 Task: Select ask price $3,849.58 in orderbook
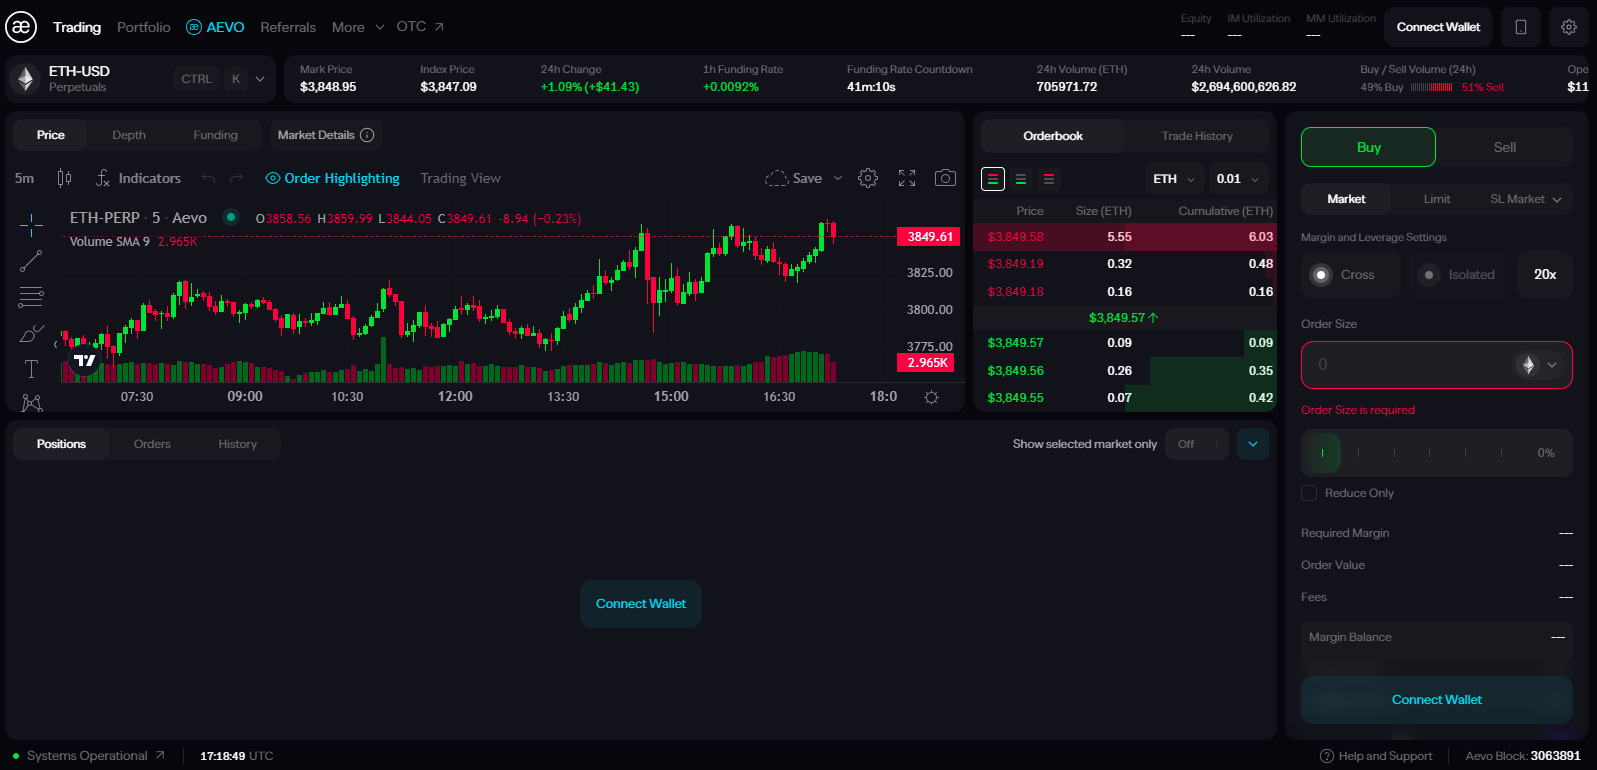tap(1016, 237)
